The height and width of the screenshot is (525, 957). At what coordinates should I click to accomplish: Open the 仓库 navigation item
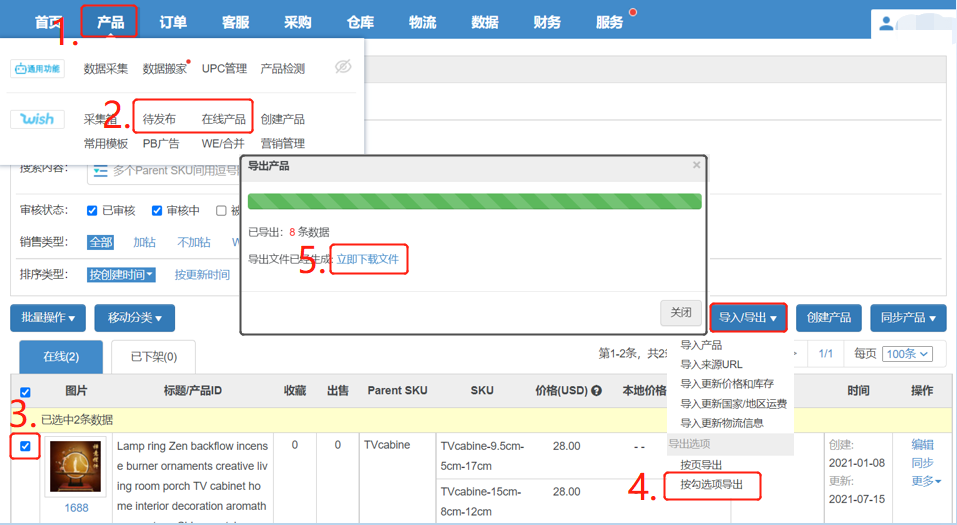[x=360, y=23]
